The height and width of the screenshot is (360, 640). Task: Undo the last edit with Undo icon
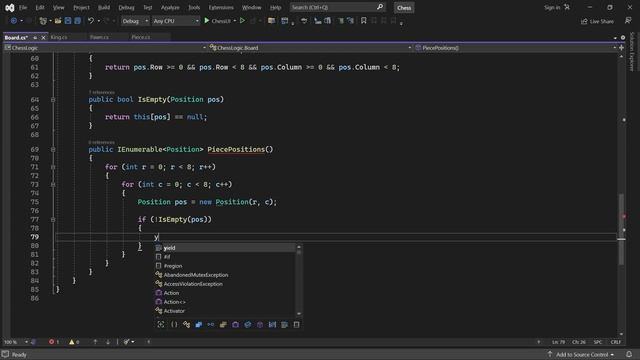(91, 21)
